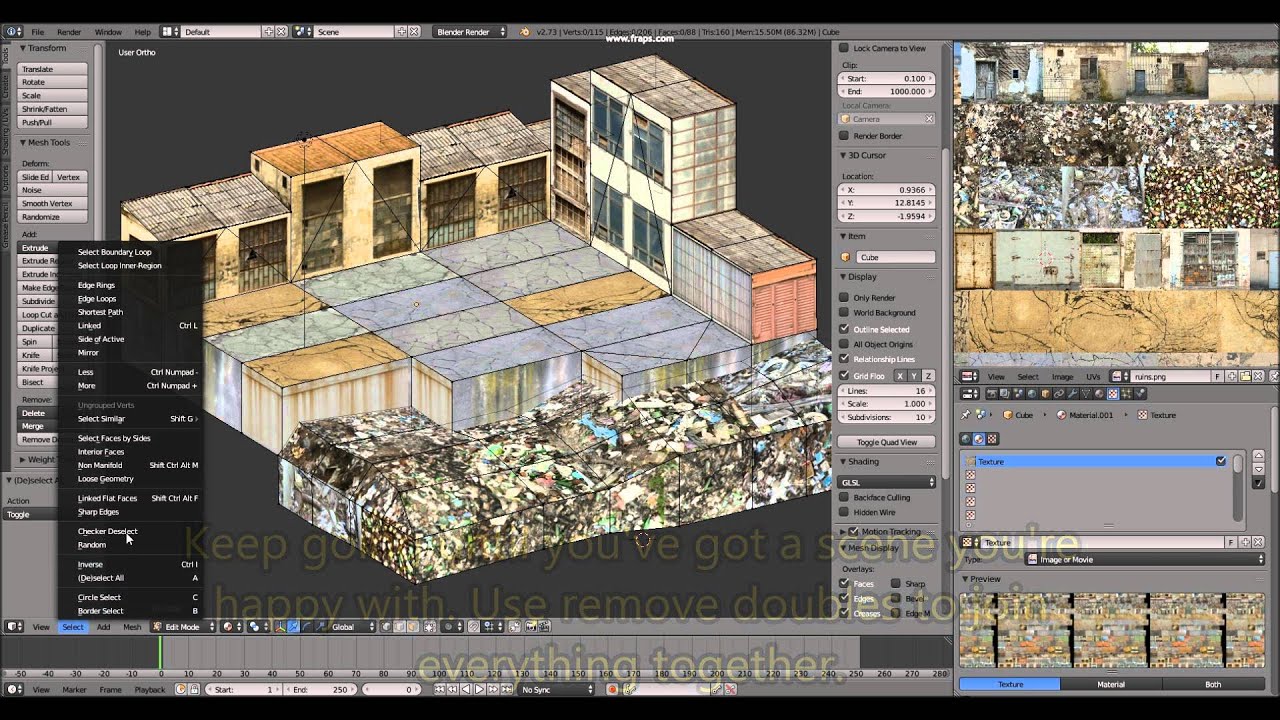Viewport: 1280px width, 720px height.
Task: Click the End frame field in timeline
Action: pos(321,690)
